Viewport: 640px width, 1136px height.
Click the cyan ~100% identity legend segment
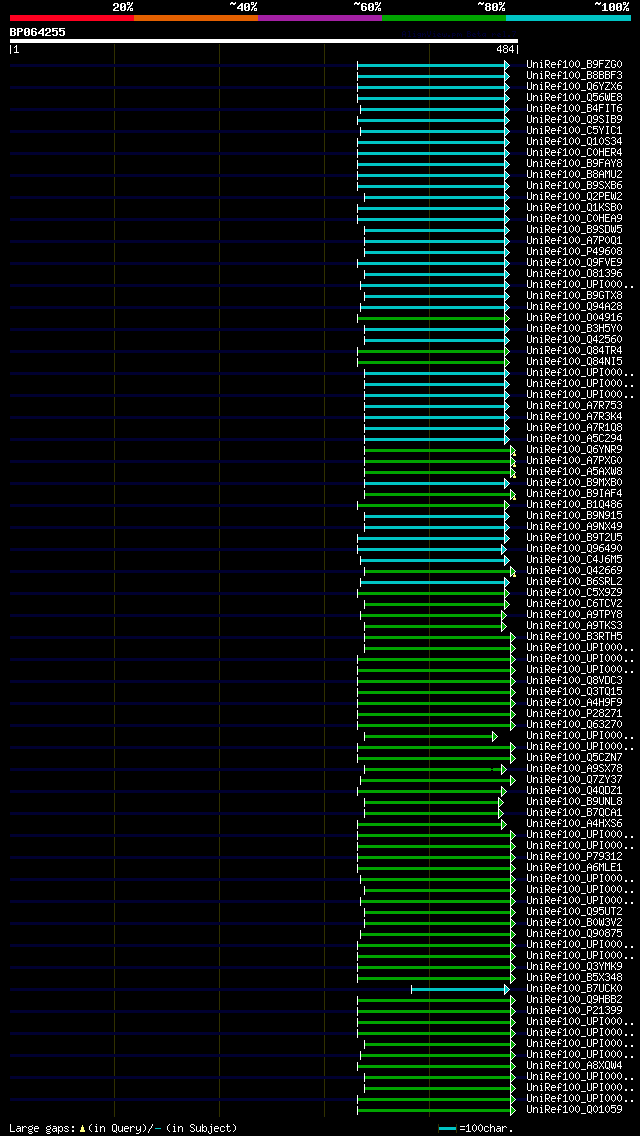(568, 17)
